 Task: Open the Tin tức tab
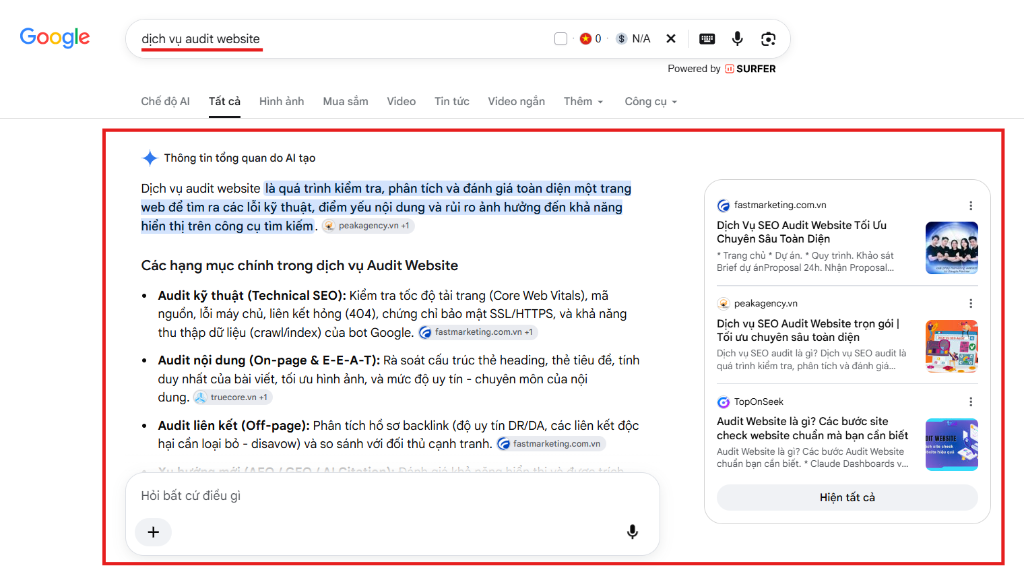[x=452, y=101]
